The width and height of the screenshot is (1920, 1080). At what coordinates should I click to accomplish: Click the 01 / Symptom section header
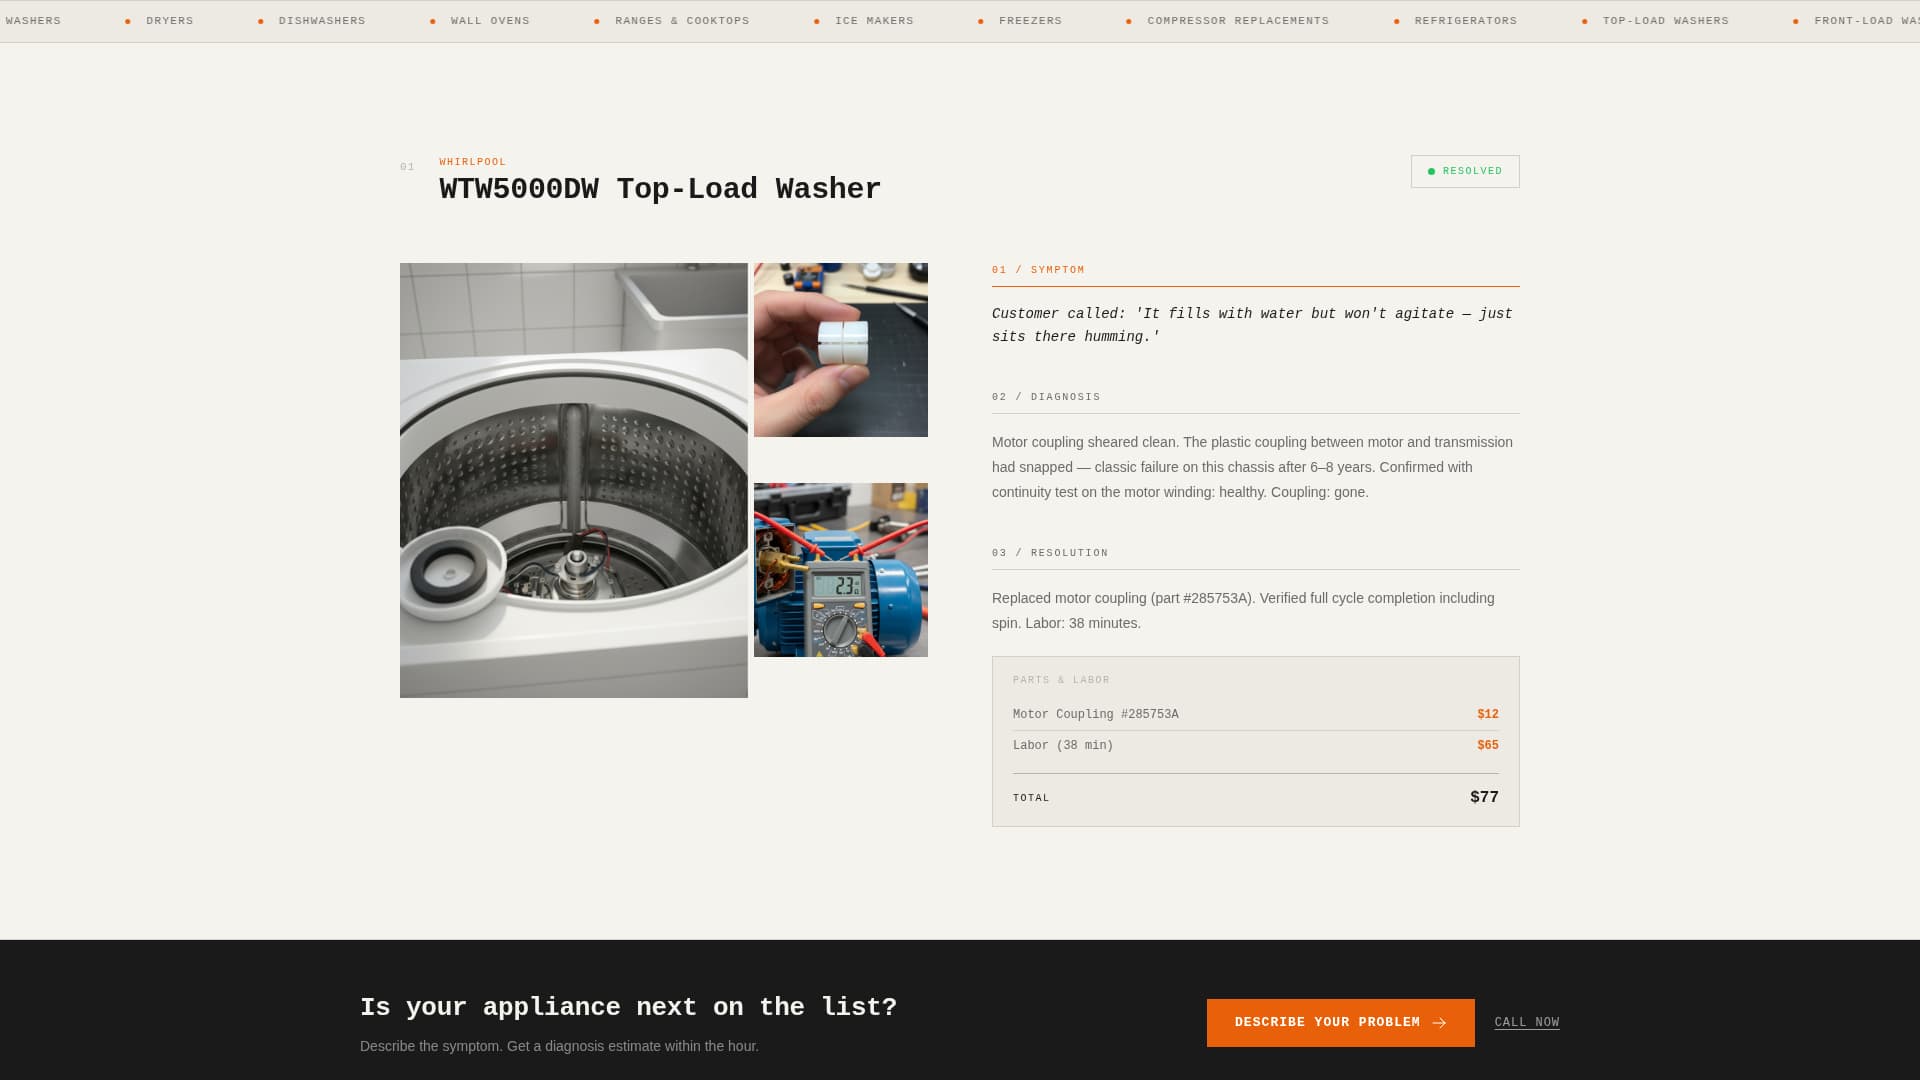(x=1038, y=270)
